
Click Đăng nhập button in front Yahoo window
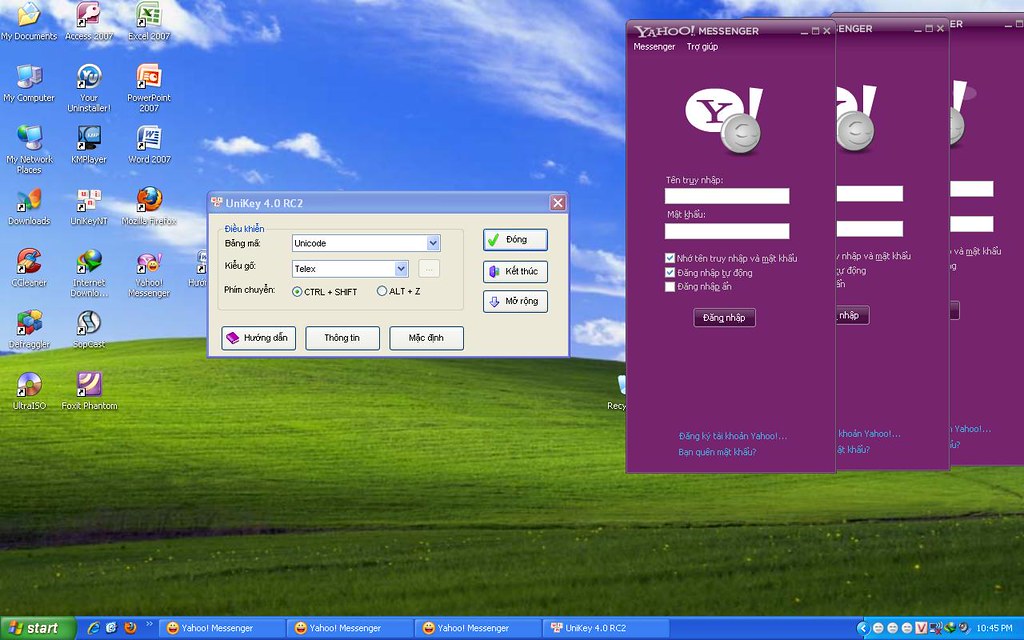coord(724,317)
